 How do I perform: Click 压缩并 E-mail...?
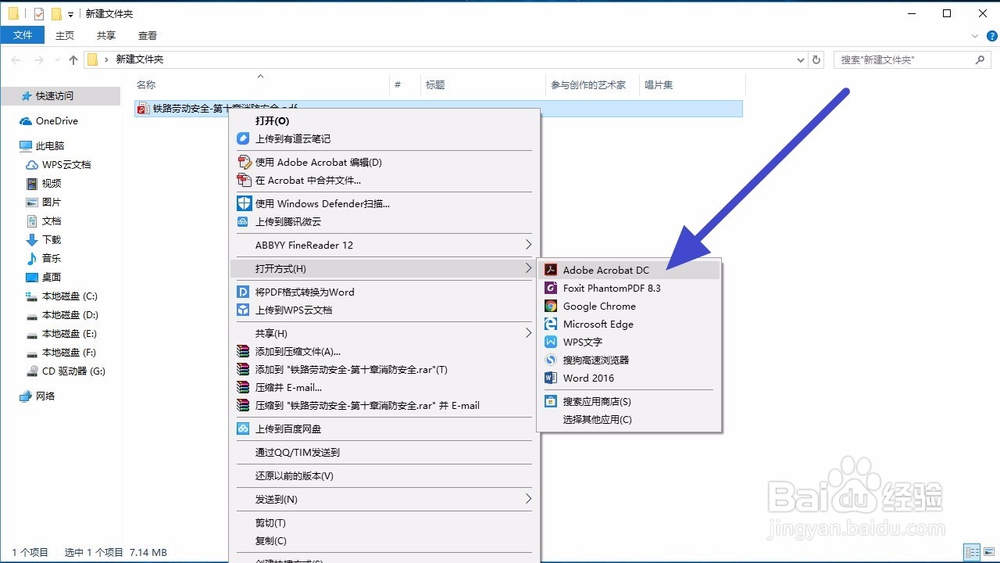pyautogui.click(x=385, y=387)
